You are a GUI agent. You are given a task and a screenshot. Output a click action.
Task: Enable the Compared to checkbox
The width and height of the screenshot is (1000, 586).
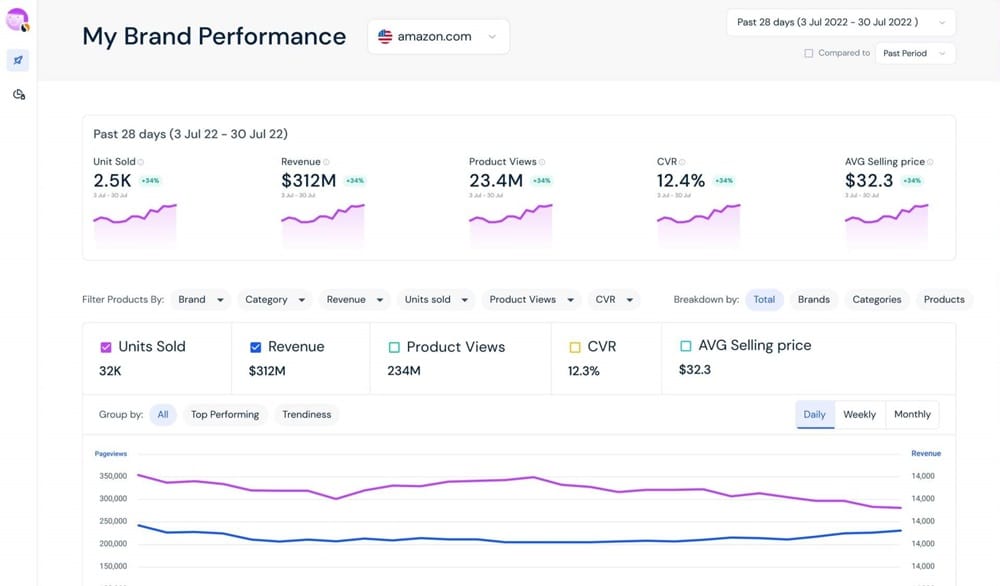(x=807, y=53)
